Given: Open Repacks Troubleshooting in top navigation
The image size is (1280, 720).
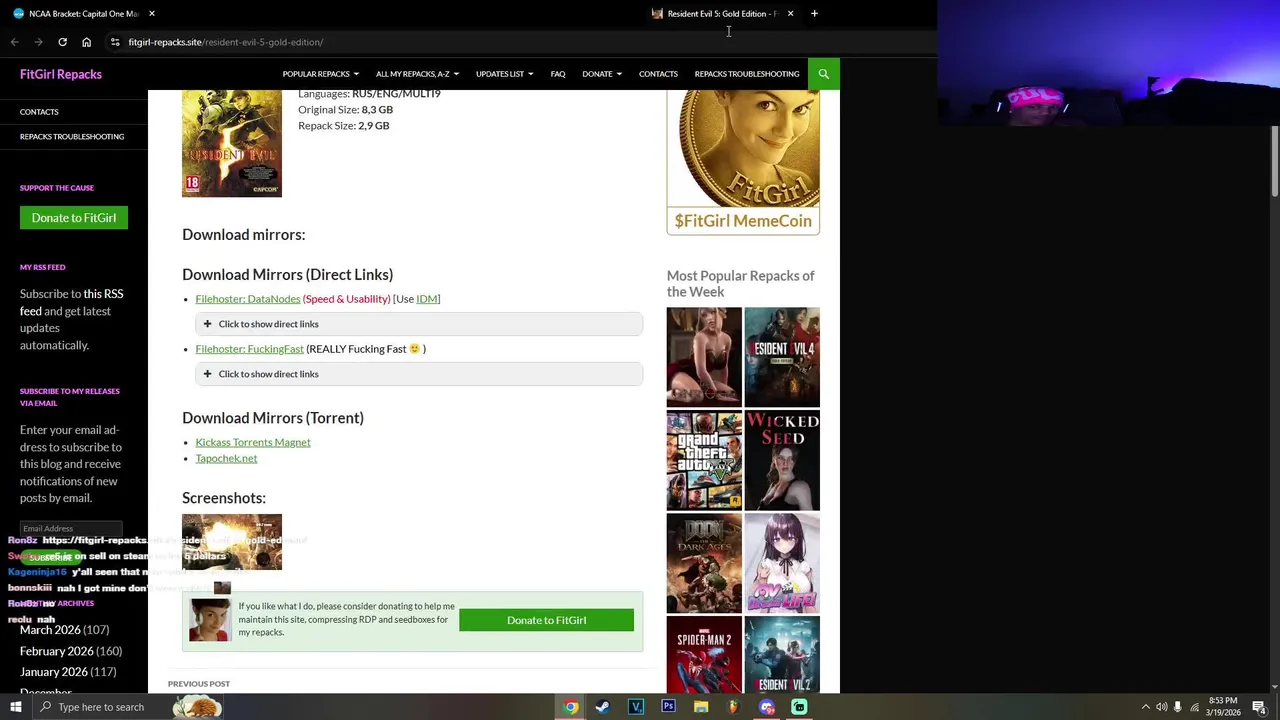Looking at the screenshot, I should click(x=747, y=74).
